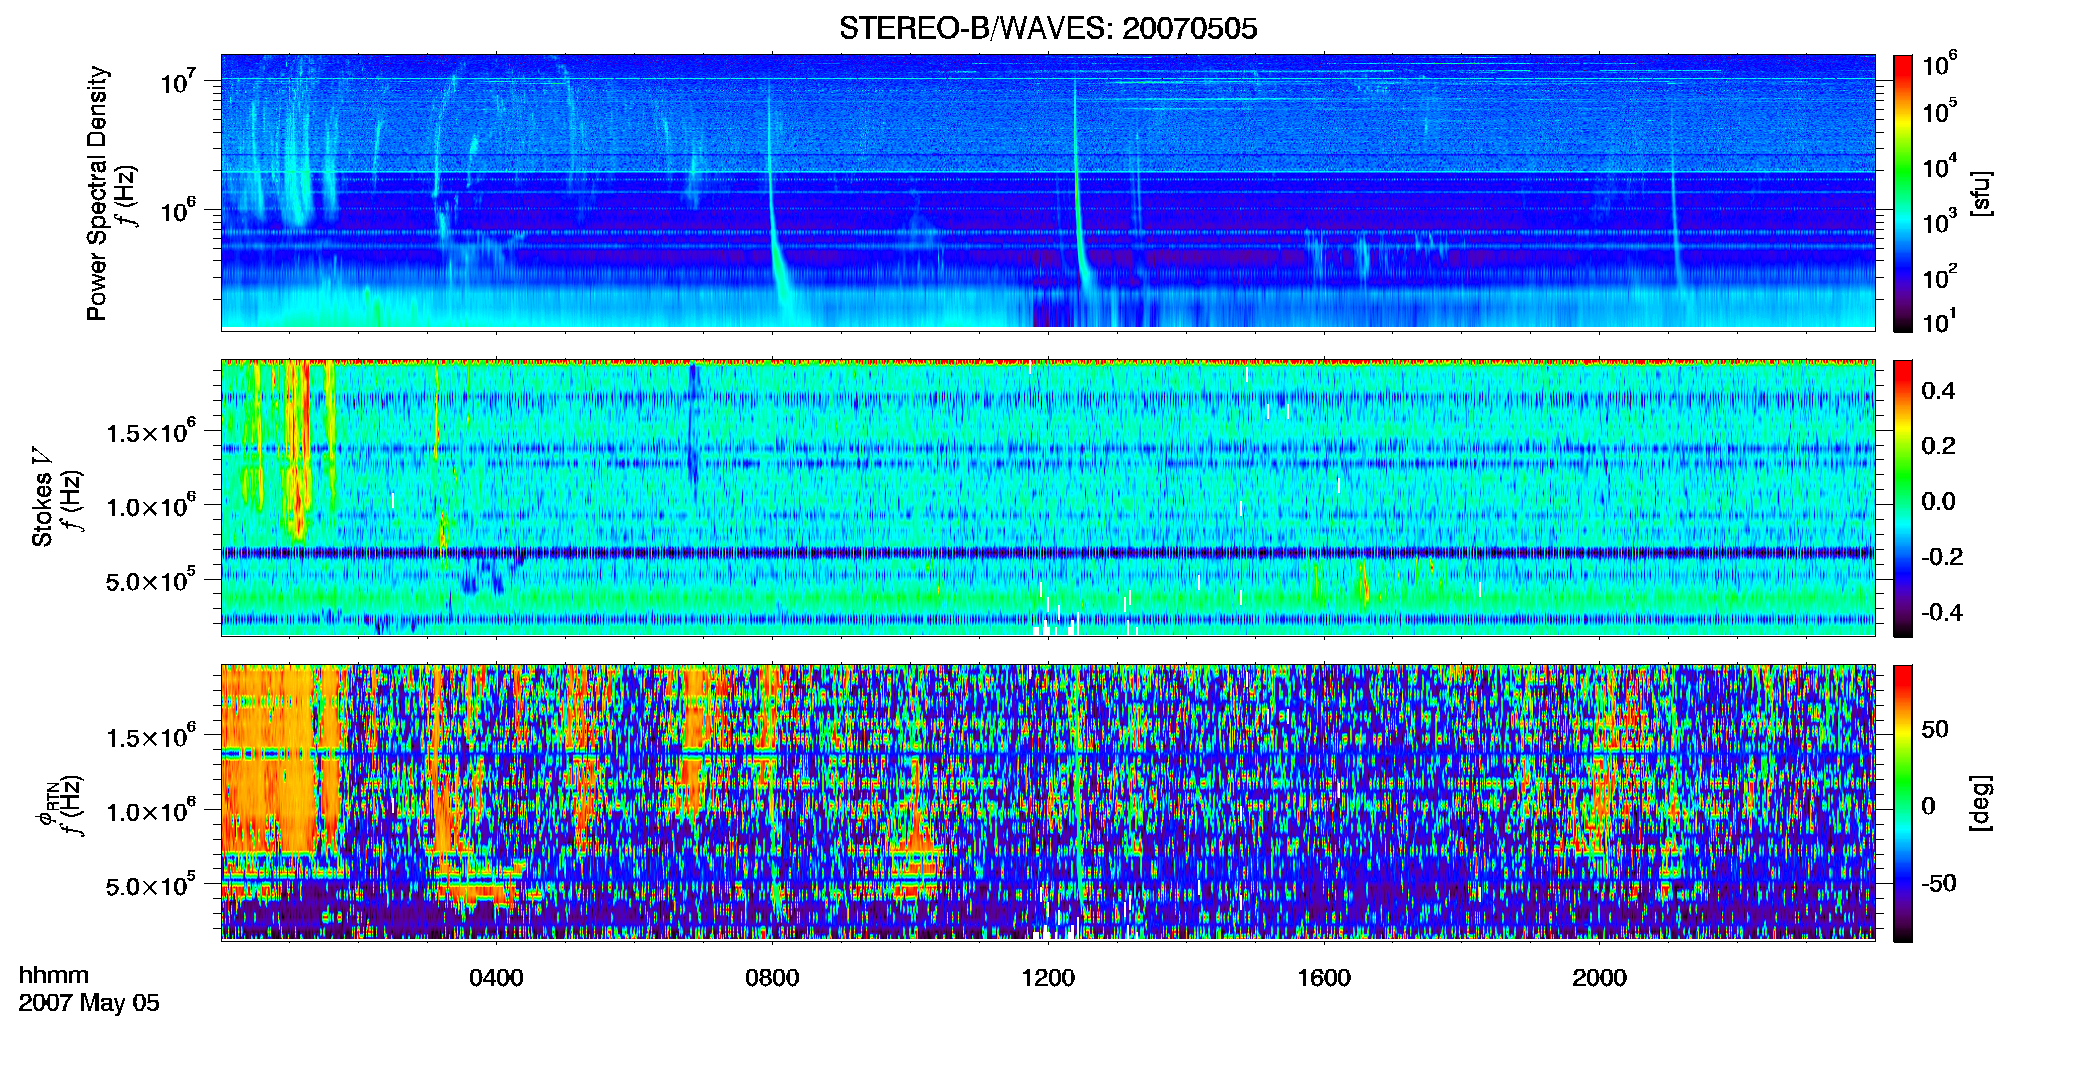Image resolution: width=2096 pixels, height=1080 pixels.
Task: Click the 1600 time tick label
Action: tap(1324, 977)
